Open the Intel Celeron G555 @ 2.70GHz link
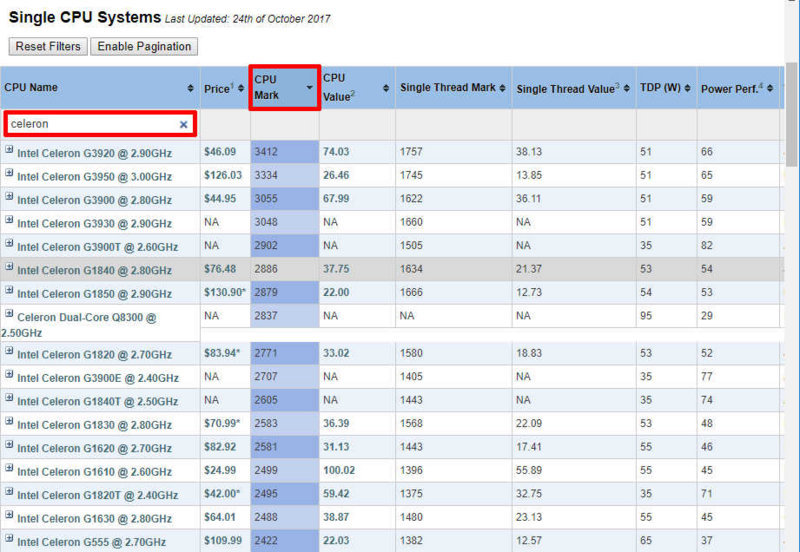 pyautogui.click(x=91, y=542)
